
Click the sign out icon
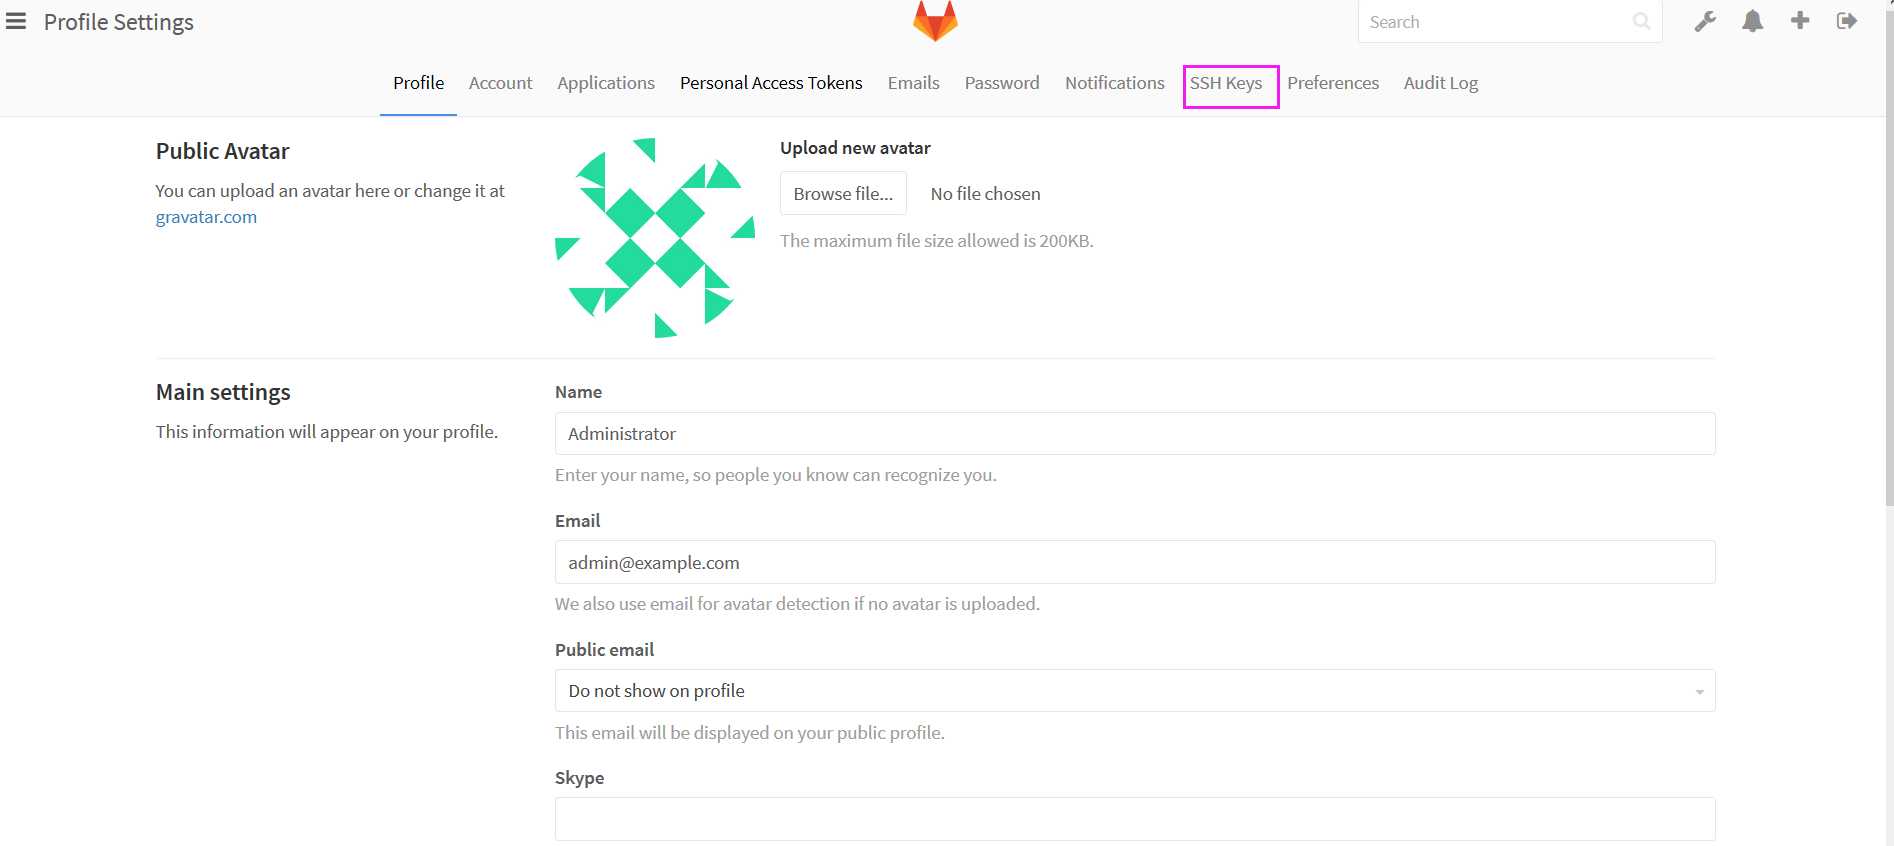pos(1847,21)
